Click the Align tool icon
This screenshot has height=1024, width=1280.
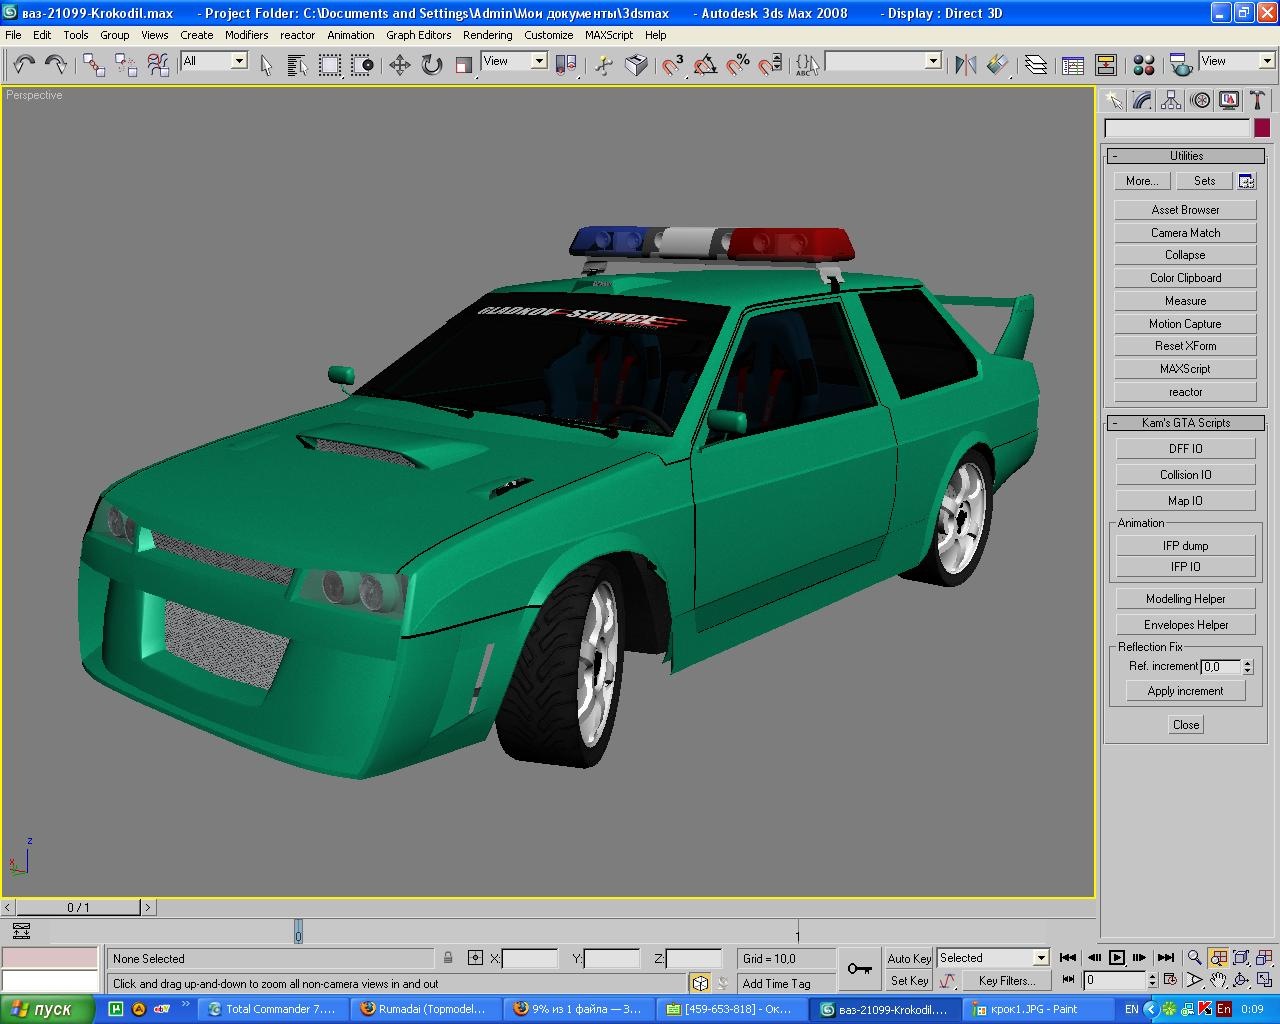tap(997, 65)
